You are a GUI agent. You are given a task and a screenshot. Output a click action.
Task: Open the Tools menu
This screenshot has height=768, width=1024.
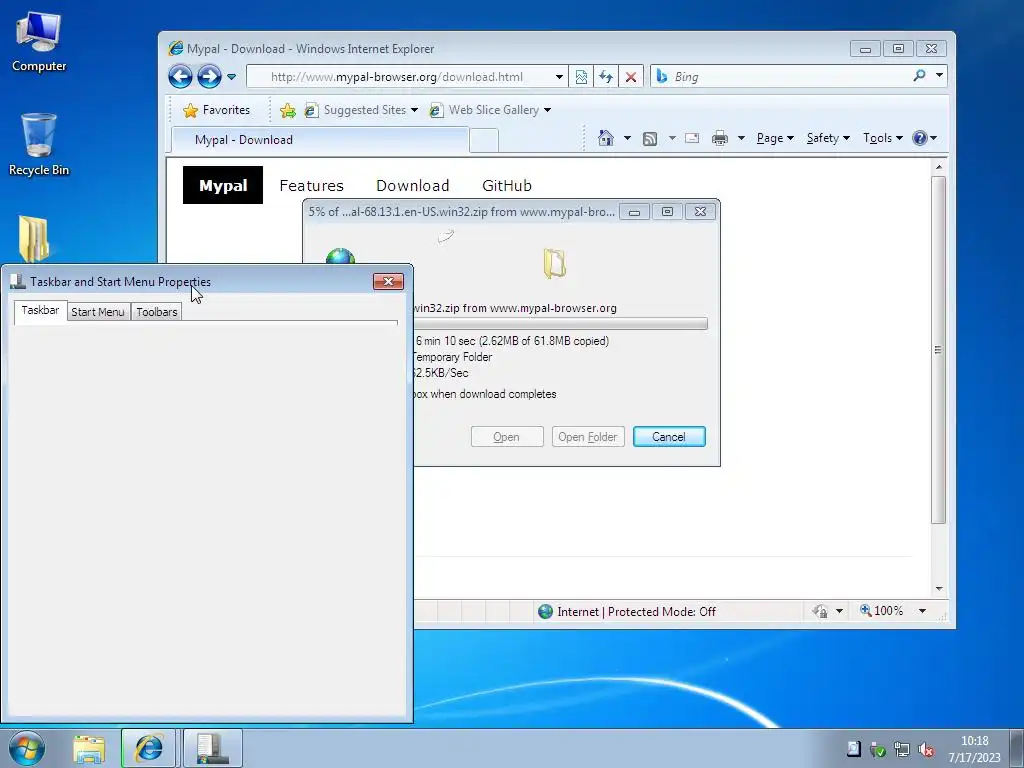point(882,138)
